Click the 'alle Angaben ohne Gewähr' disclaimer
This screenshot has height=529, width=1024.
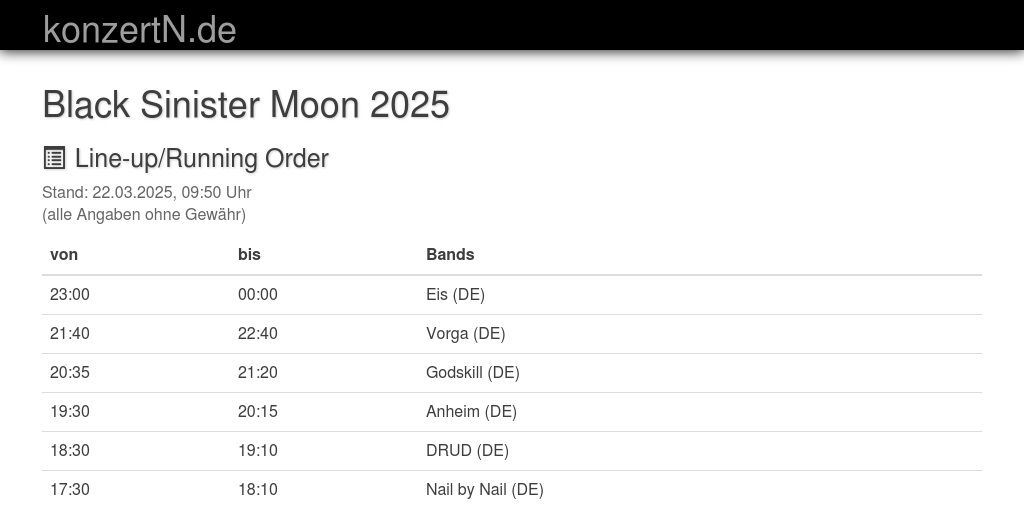pyautogui.click(x=144, y=214)
